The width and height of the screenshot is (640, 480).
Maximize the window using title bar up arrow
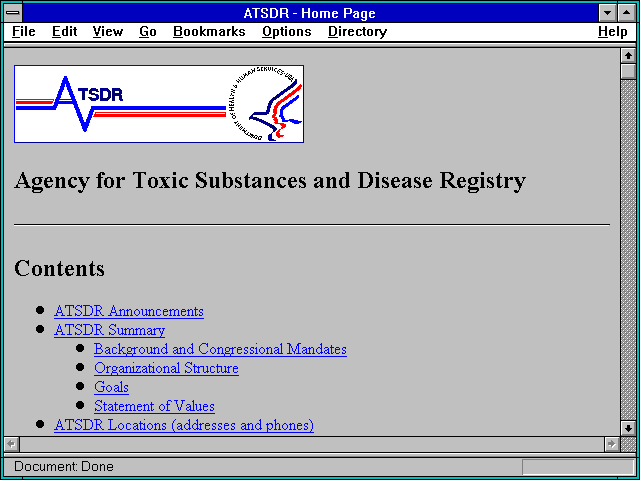pos(627,13)
